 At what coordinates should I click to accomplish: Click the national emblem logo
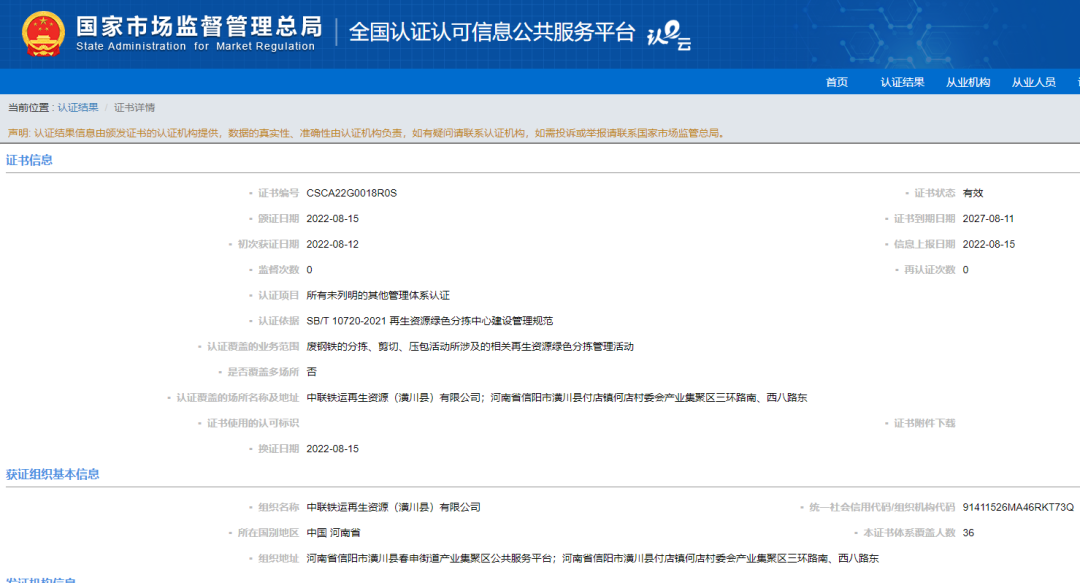pos(43,34)
